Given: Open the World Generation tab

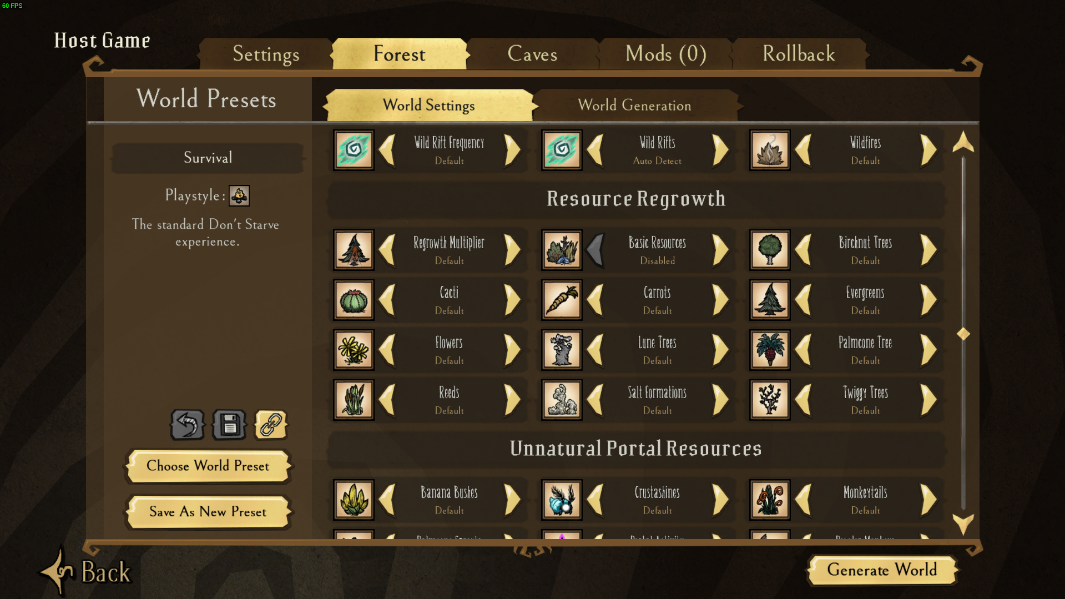Looking at the screenshot, I should click(635, 105).
